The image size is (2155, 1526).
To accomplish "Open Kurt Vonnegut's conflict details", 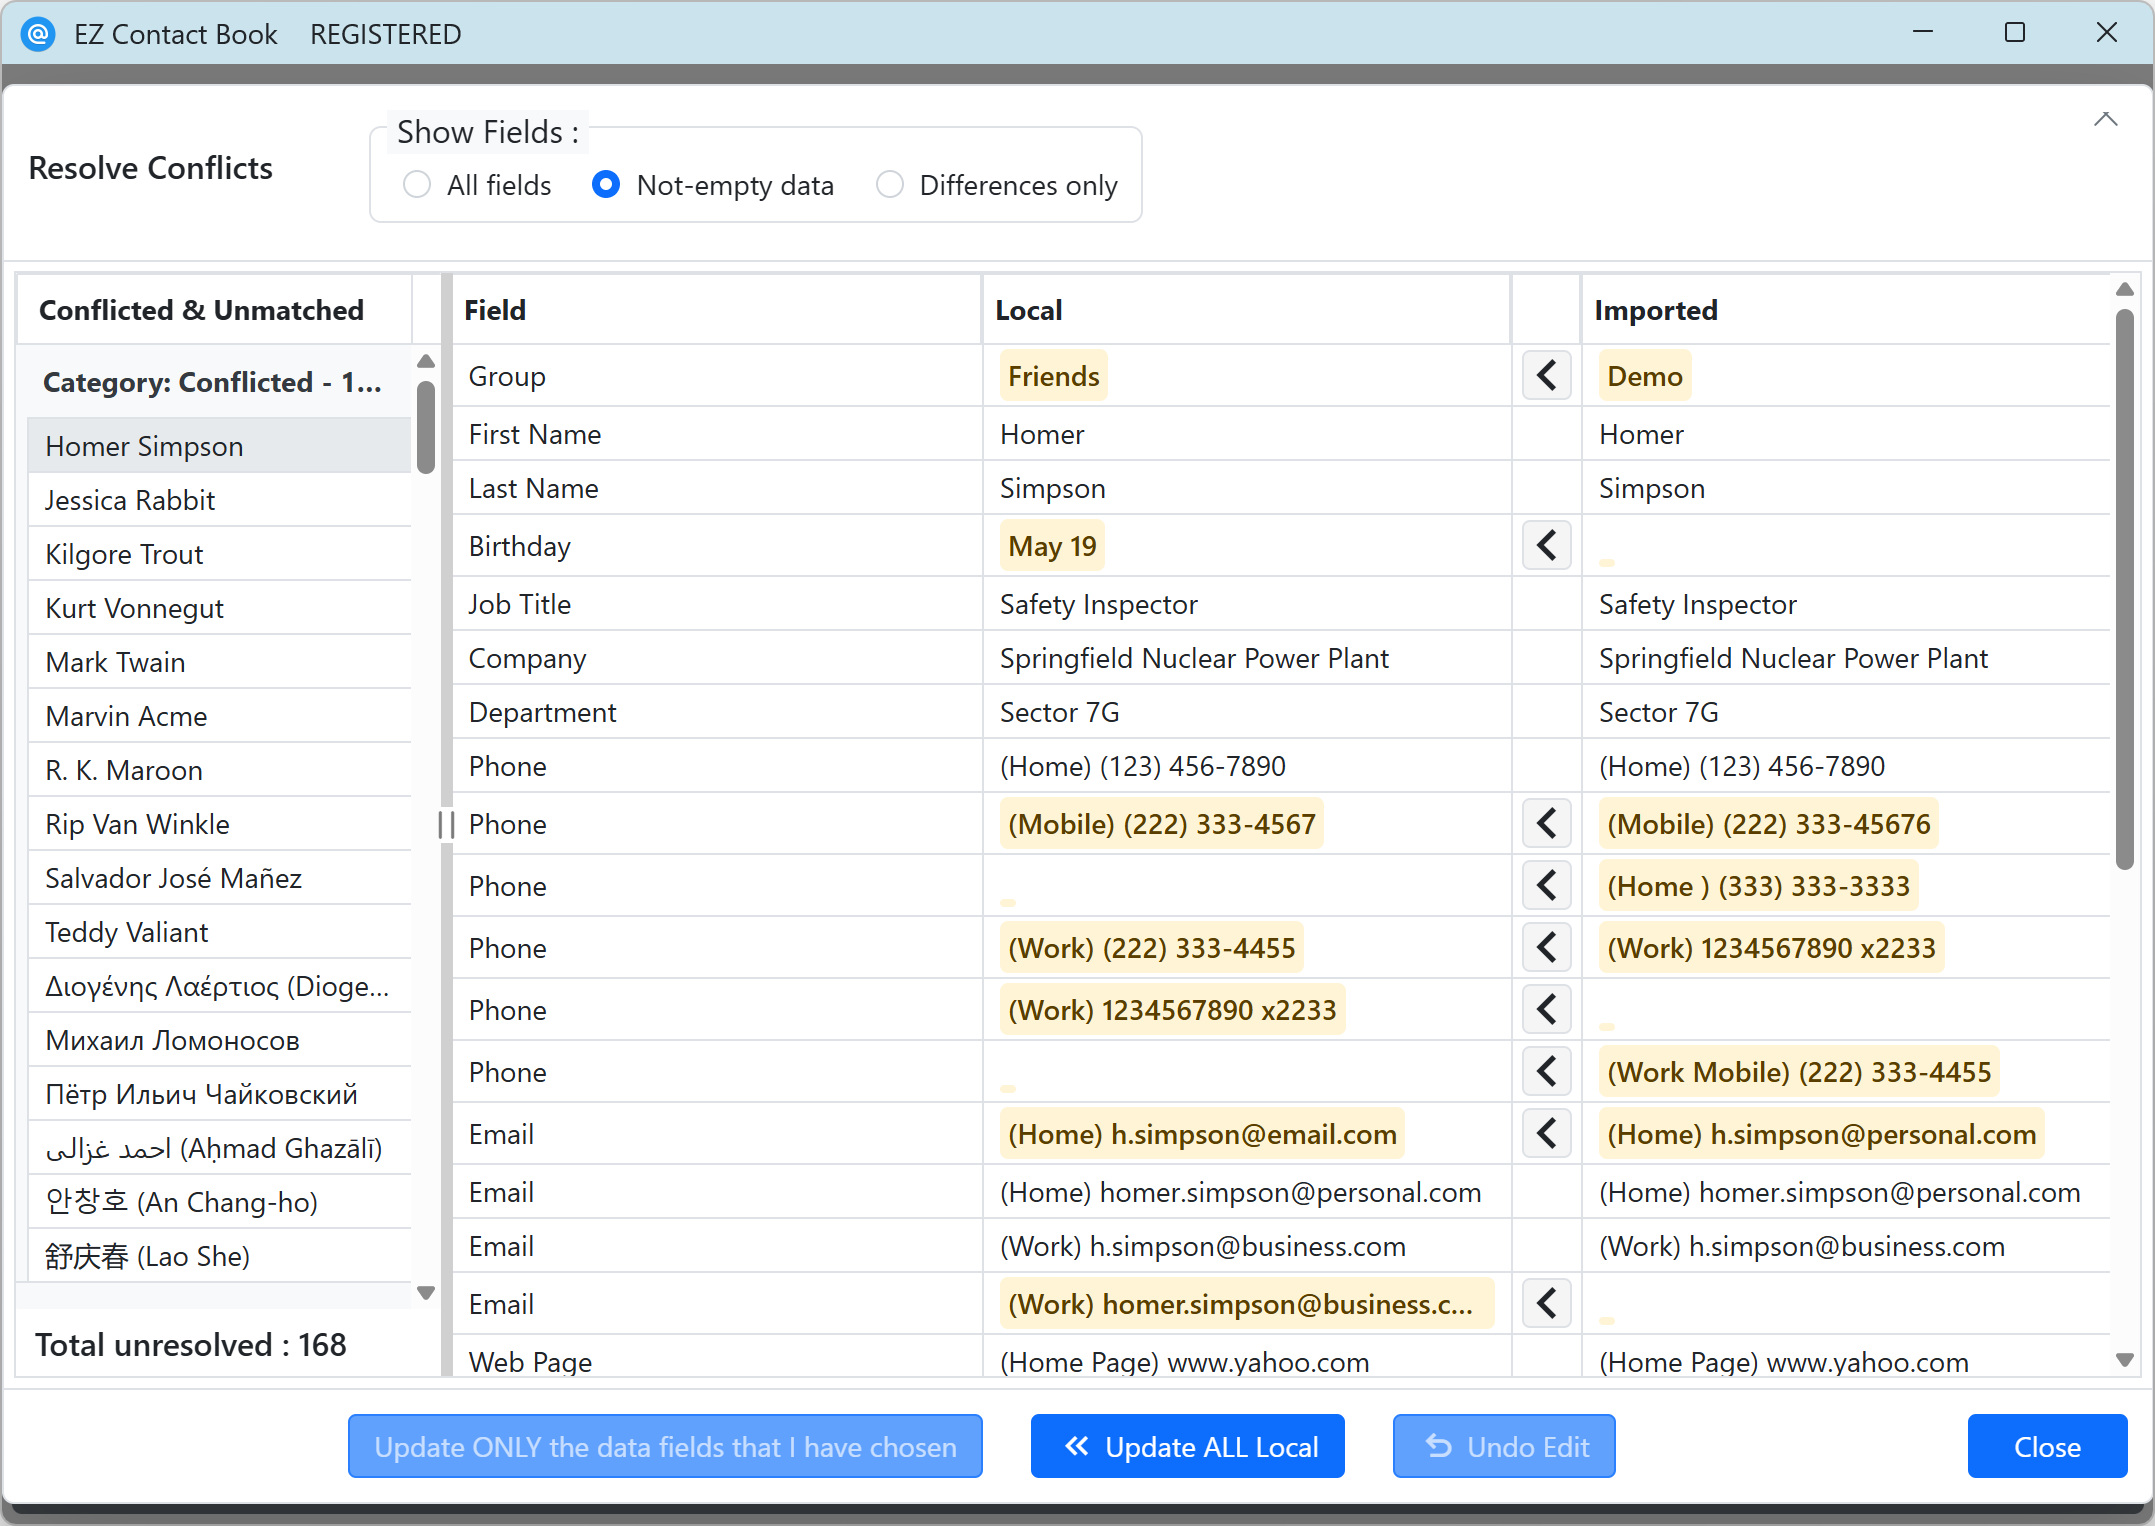I will pos(135,608).
